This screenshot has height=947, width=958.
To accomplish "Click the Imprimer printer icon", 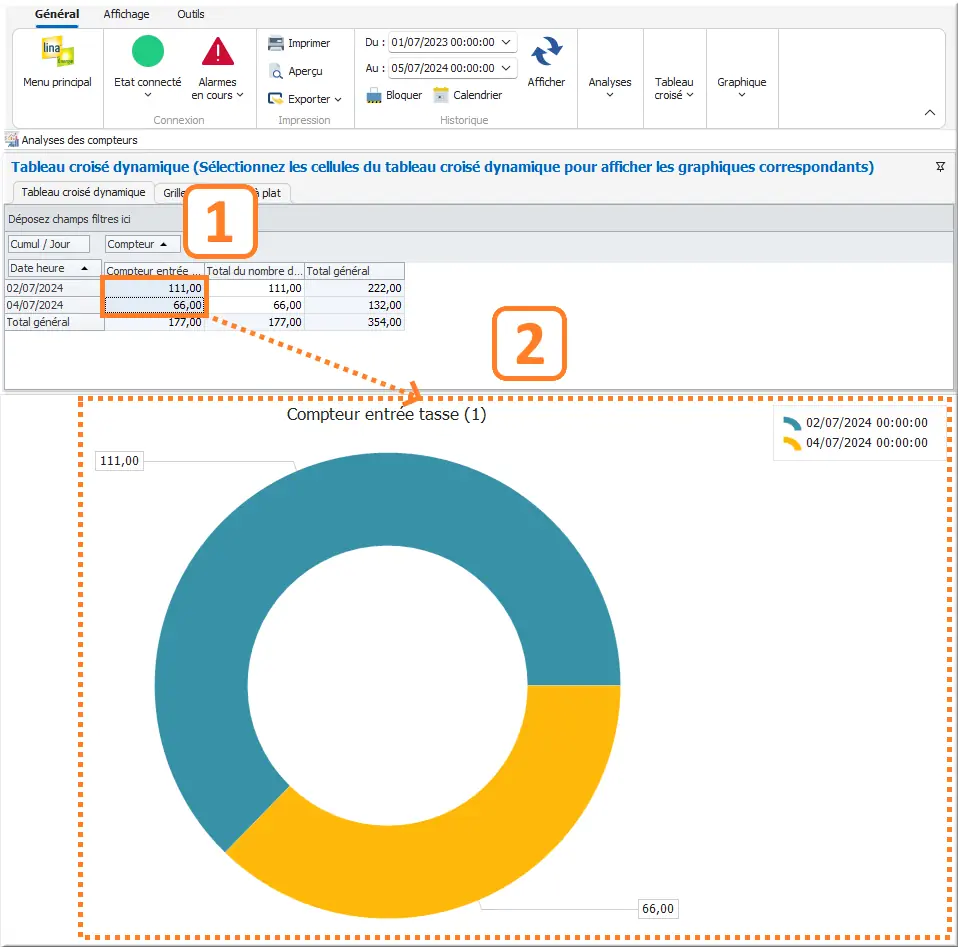I will coord(276,43).
